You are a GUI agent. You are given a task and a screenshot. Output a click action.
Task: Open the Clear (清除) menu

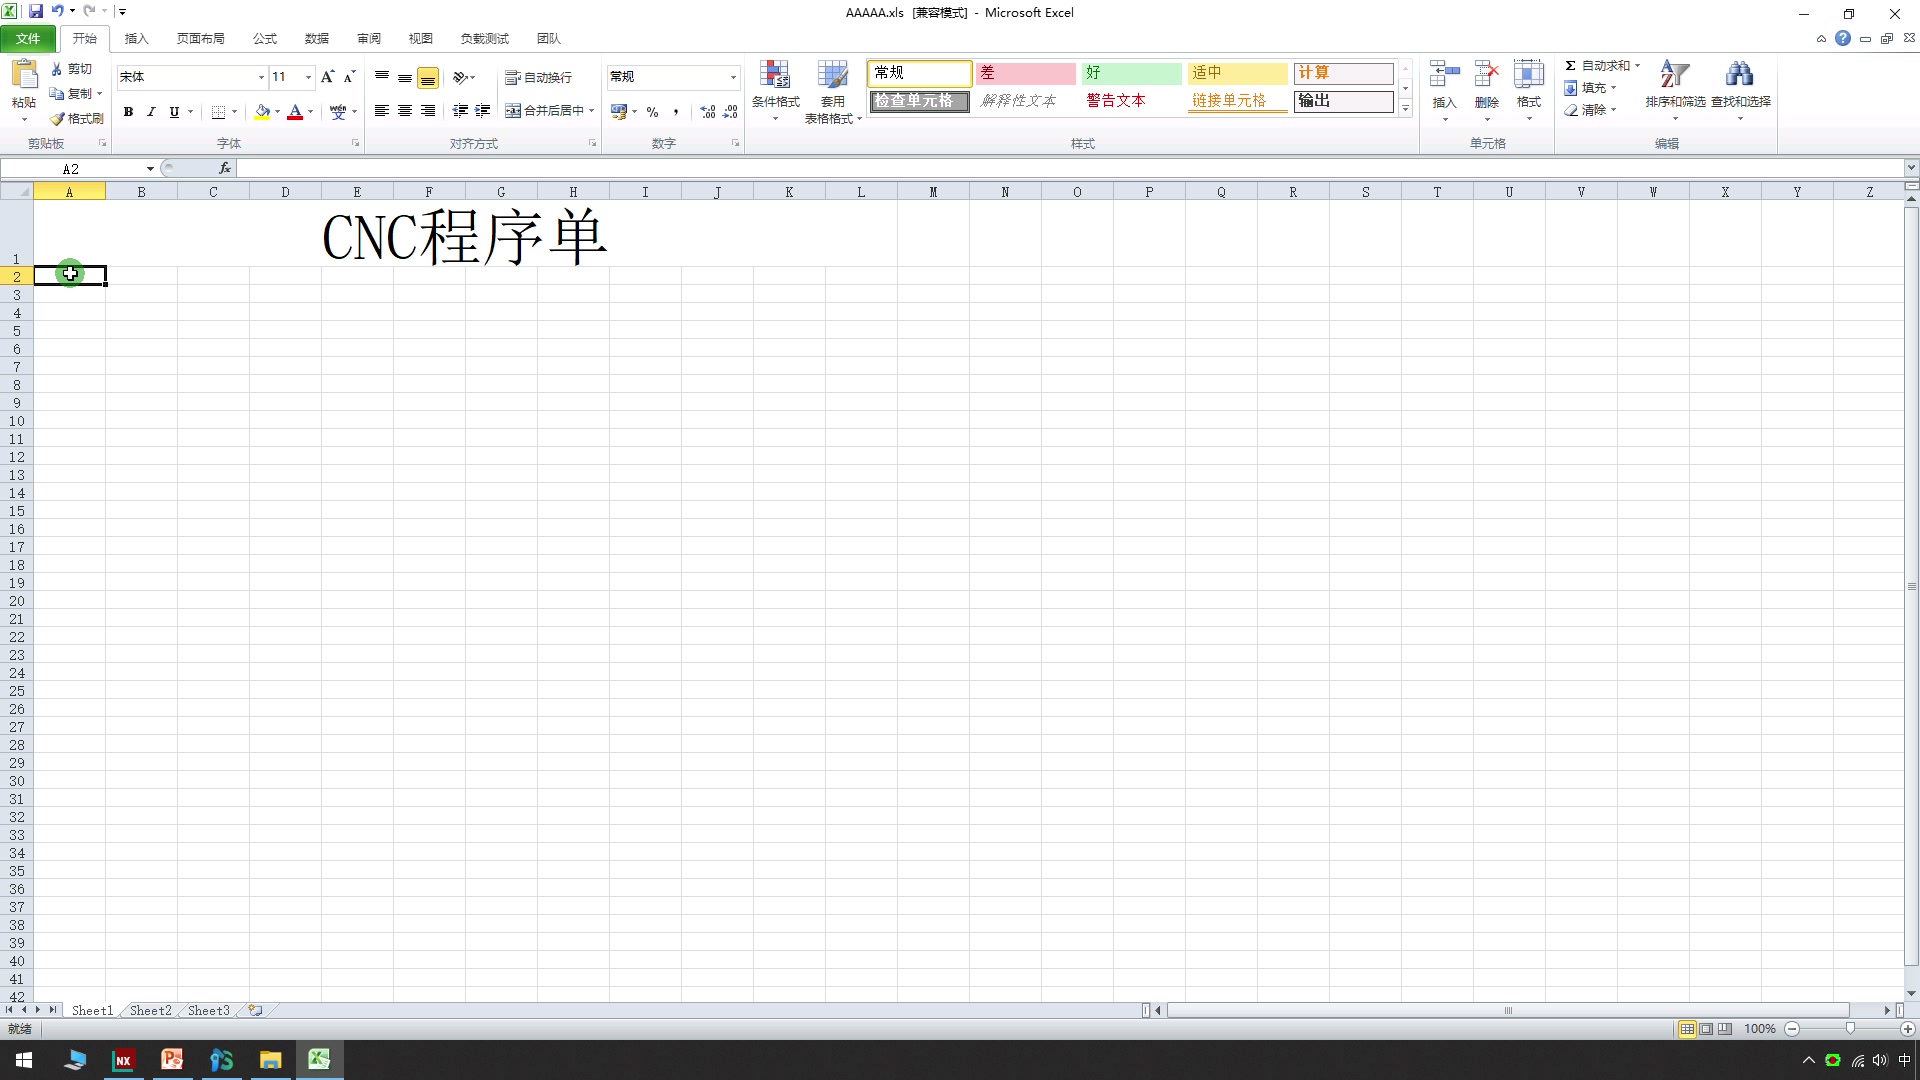(x=1591, y=110)
